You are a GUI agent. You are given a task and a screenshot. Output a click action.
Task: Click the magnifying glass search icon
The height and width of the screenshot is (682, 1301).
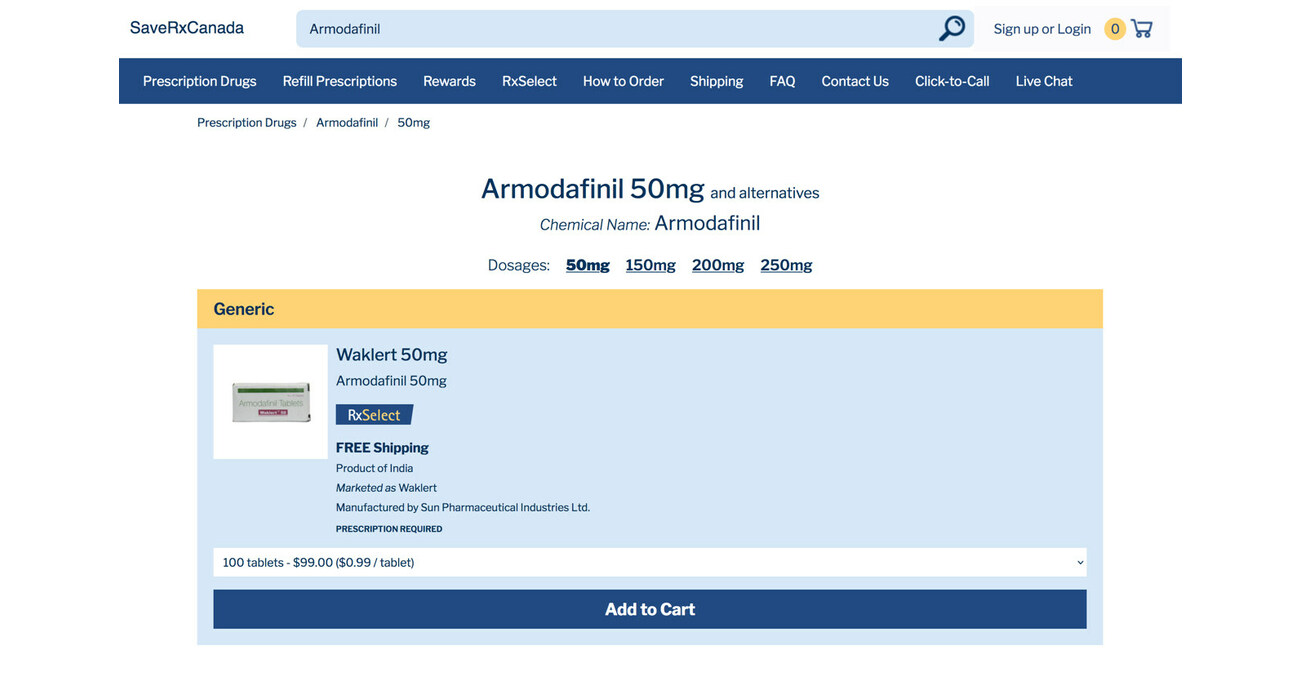point(952,29)
